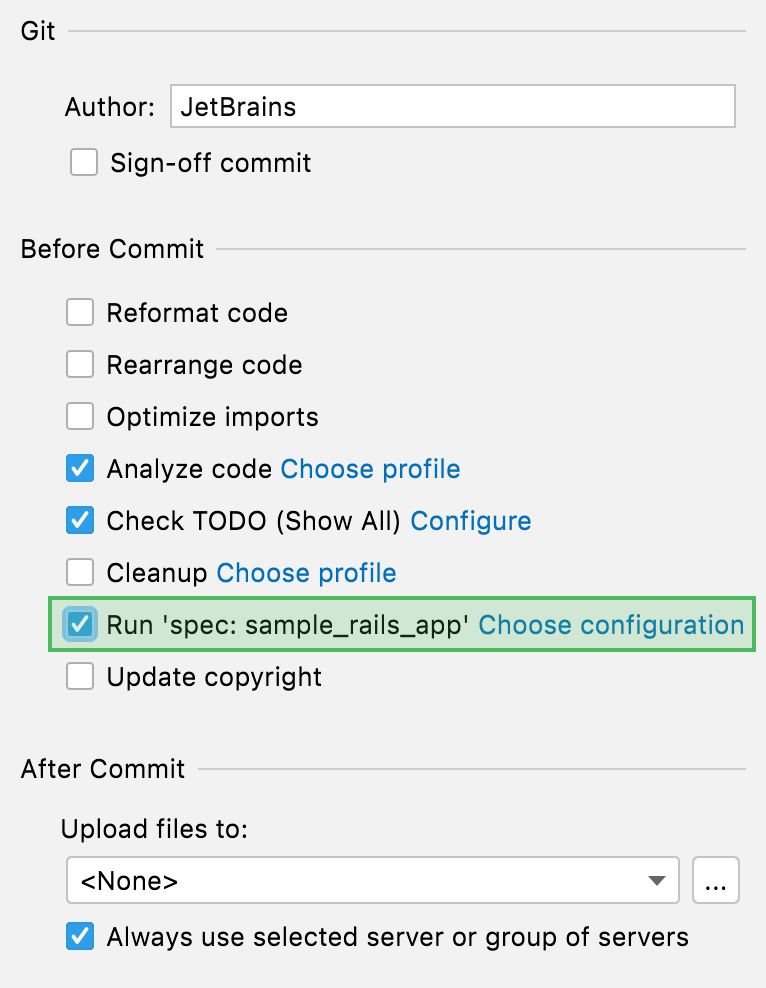Disable Check TODO before commit
The image size is (766, 988).
(x=80, y=520)
